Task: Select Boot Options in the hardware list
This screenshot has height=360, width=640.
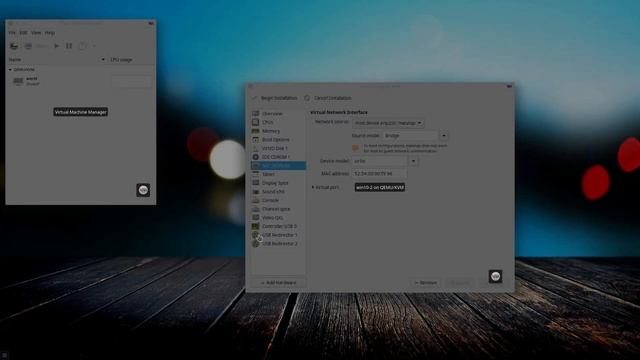Action: click(x=278, y=140)
